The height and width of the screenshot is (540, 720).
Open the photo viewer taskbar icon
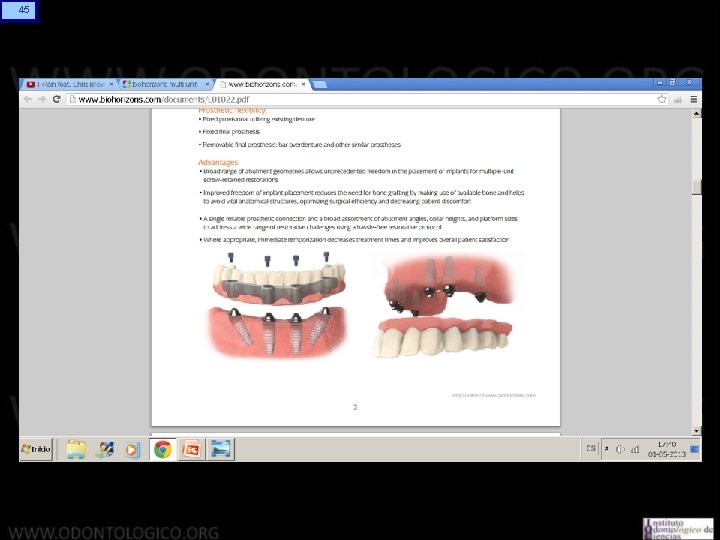point(220,449)
